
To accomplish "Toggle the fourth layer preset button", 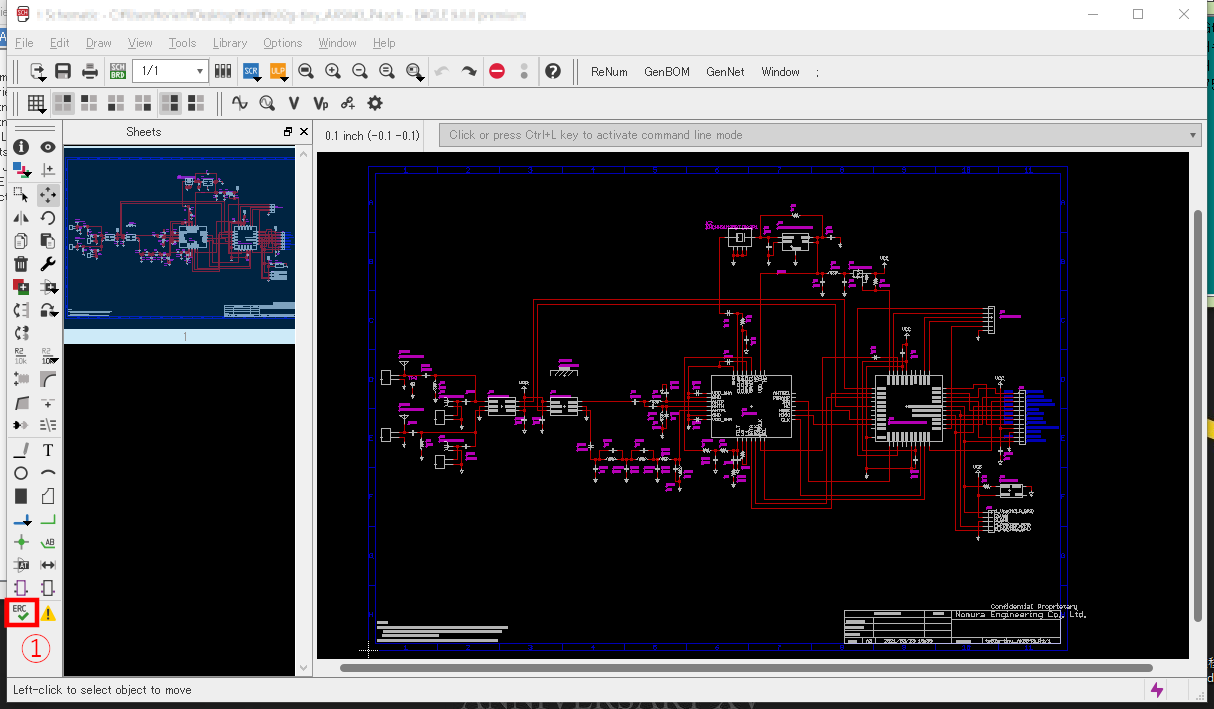I will coord(144,102).
